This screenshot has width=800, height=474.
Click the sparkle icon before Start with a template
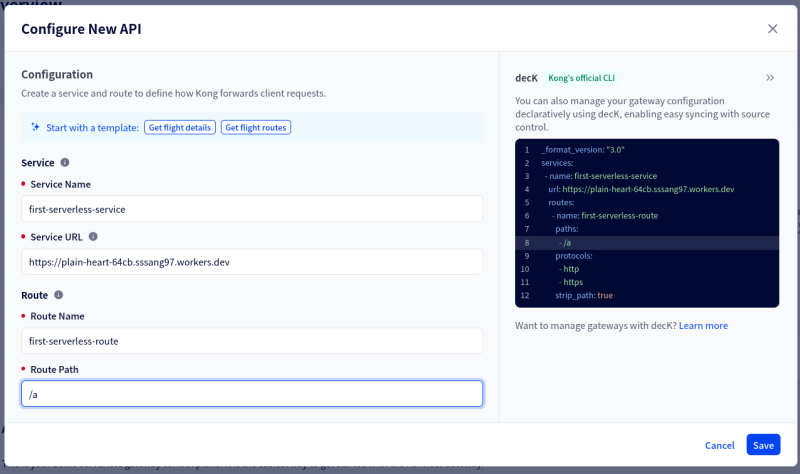(35, 127)
